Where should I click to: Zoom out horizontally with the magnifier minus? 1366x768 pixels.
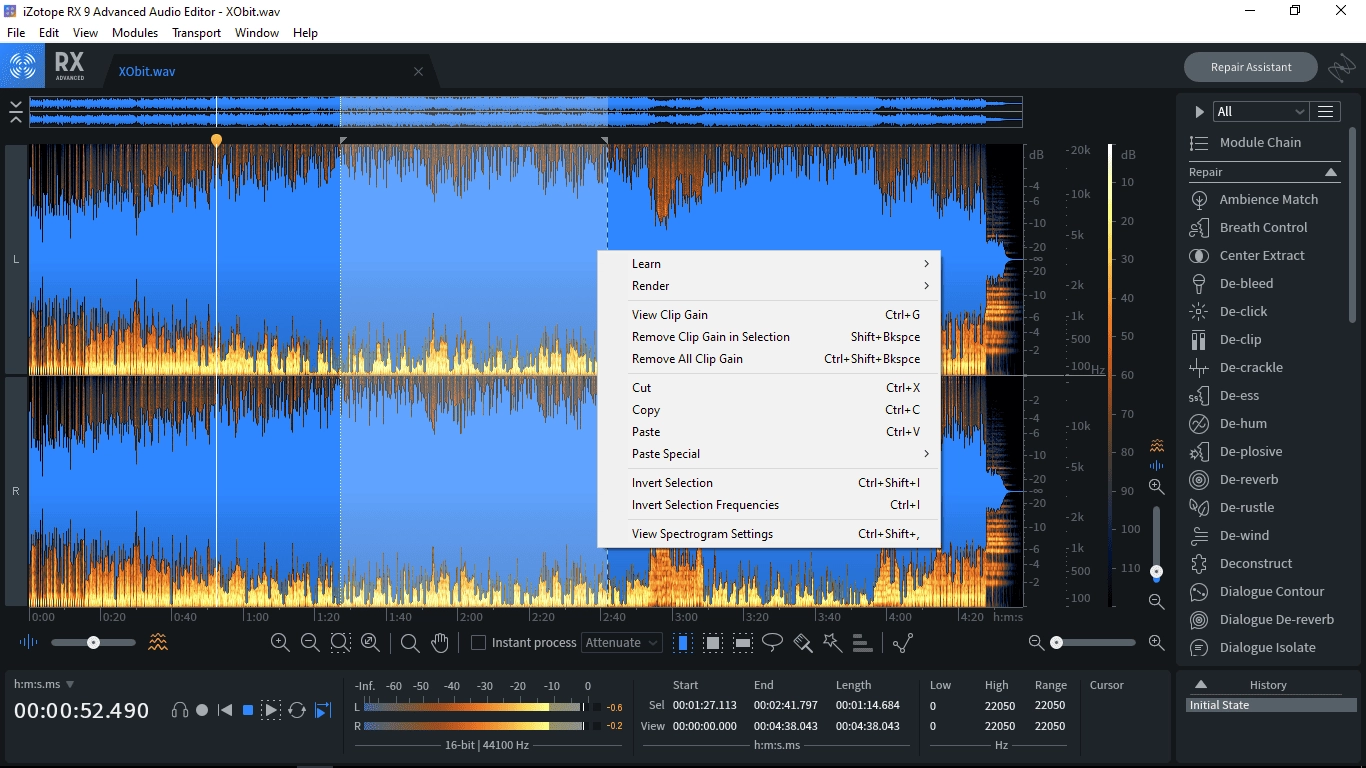coord(310,643)
